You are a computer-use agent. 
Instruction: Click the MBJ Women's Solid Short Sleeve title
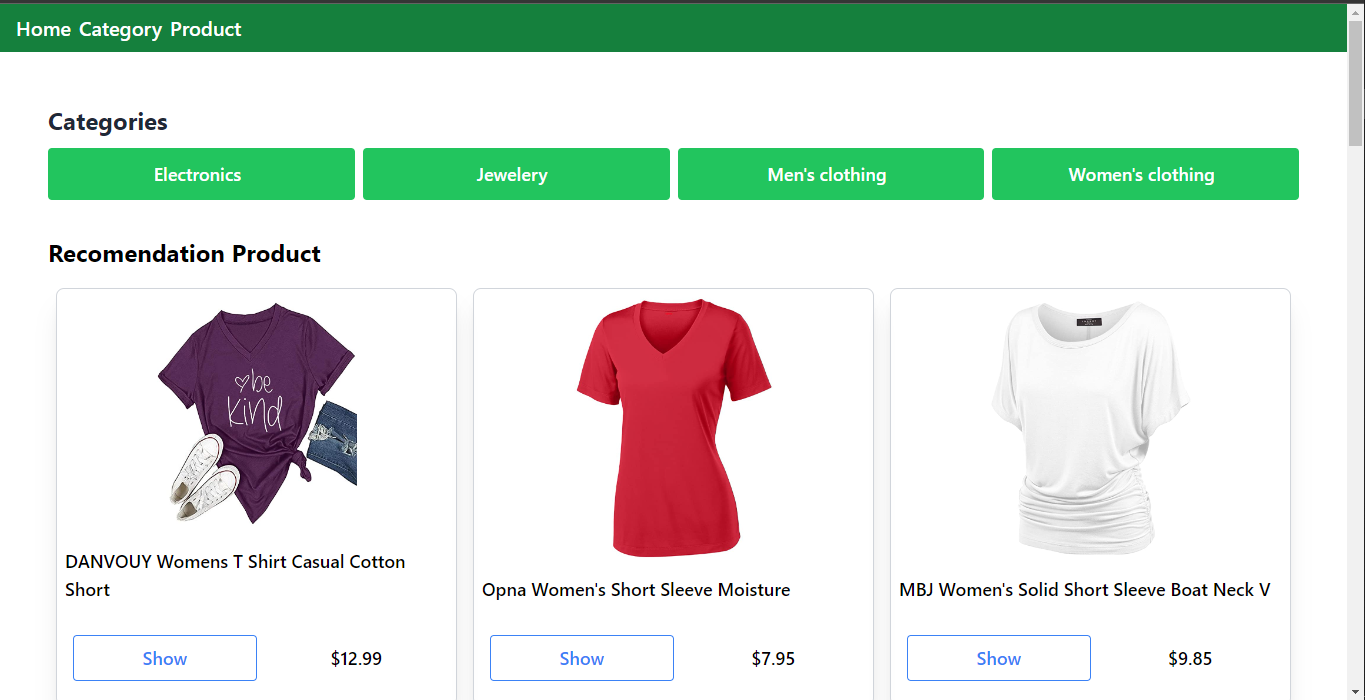click(x=1084, y=590)
